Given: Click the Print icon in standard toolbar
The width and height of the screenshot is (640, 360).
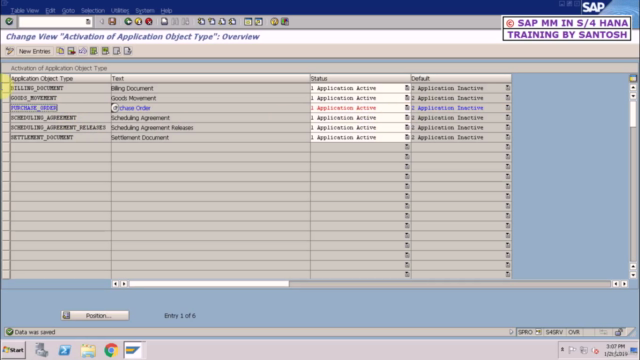Looking at the screenshot, I should click(x=164, y=21).
